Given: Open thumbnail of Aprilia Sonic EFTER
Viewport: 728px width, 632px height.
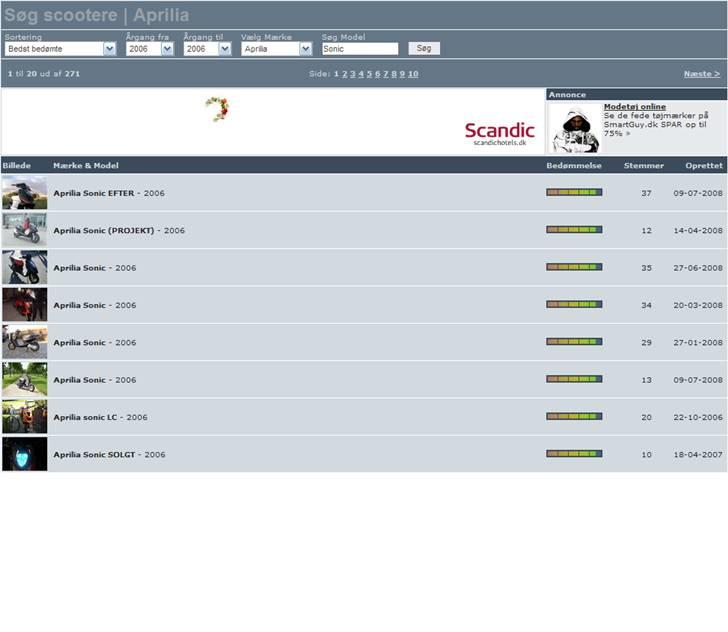Looking at the screenshot, I should click(x=24, y=193).
